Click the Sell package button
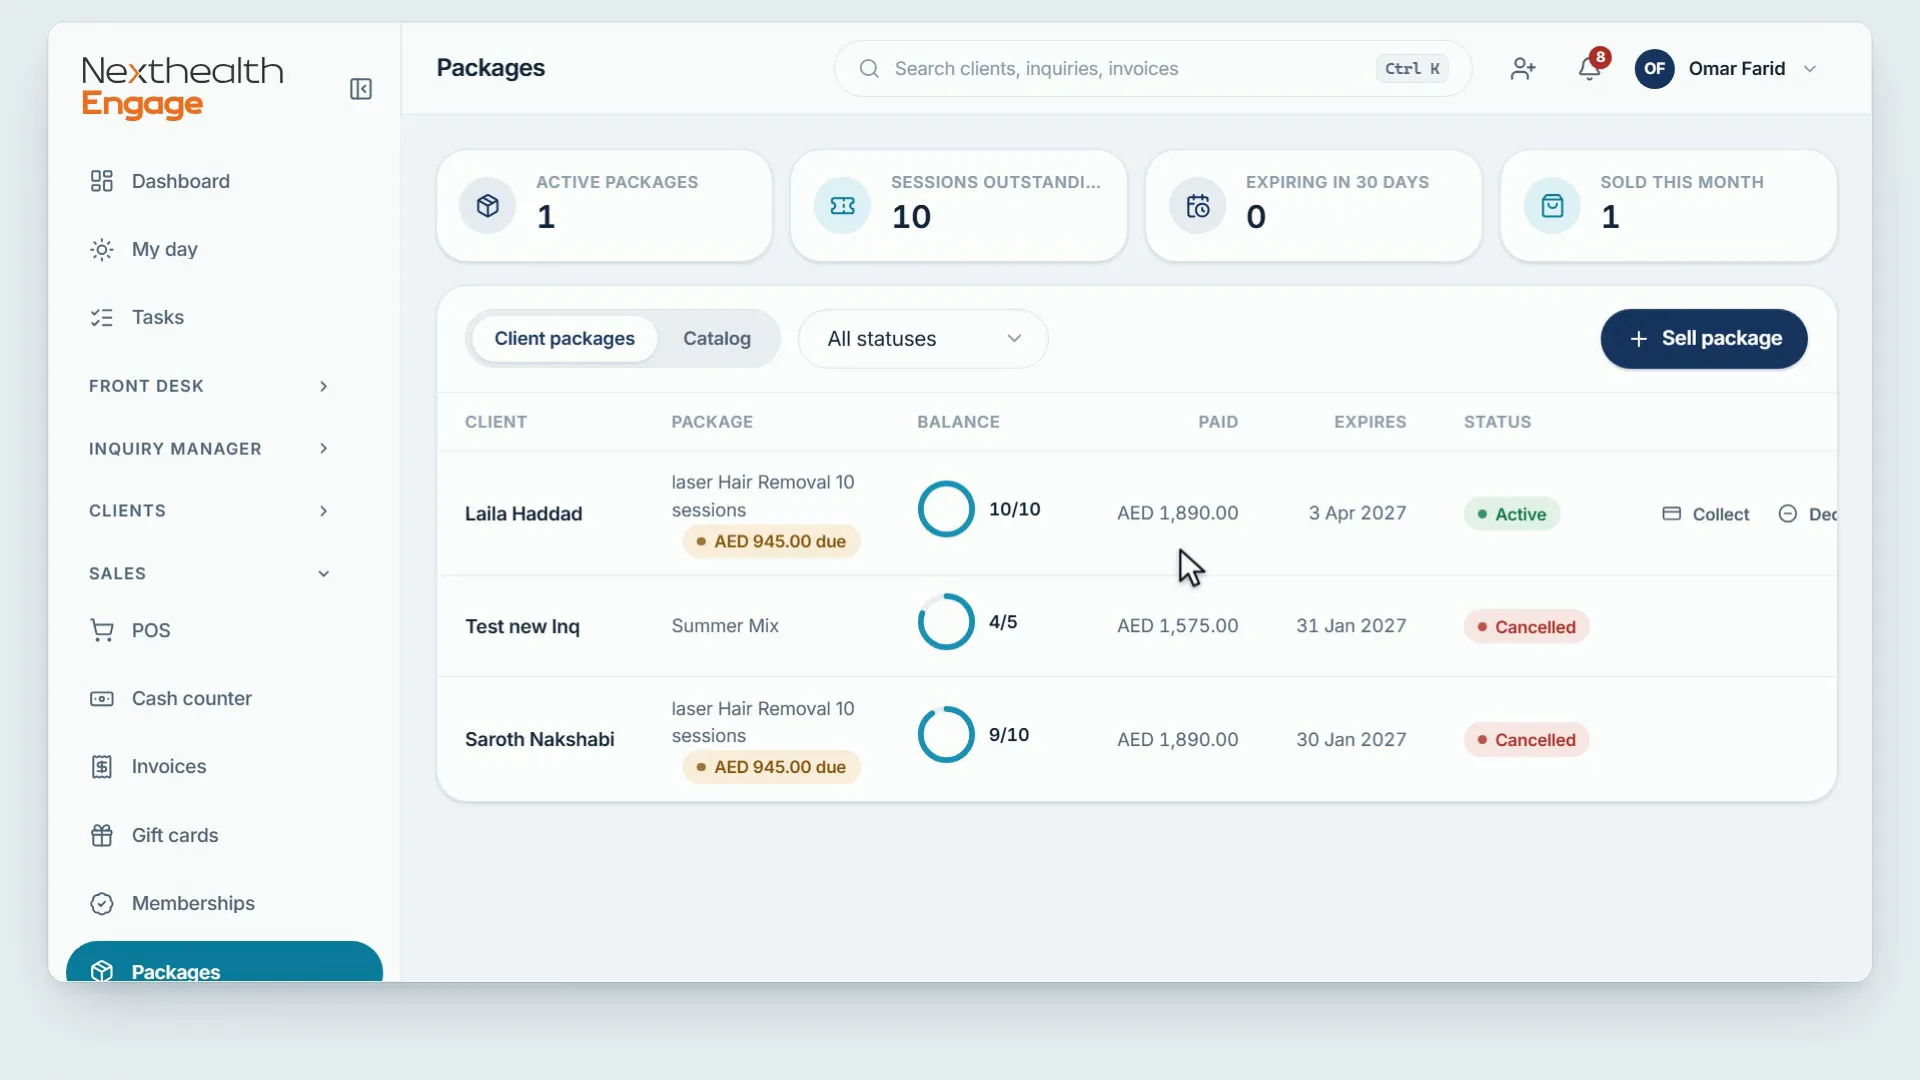 1704,339
